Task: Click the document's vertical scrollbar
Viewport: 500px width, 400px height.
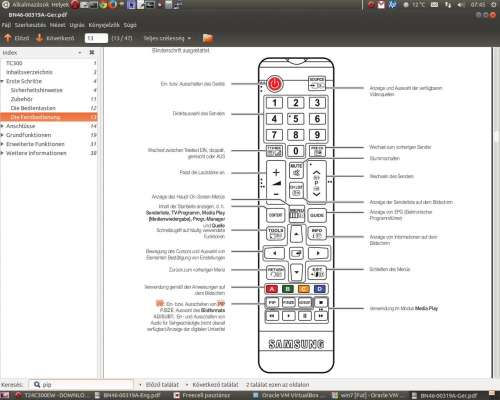Action: tap(496, 213)
